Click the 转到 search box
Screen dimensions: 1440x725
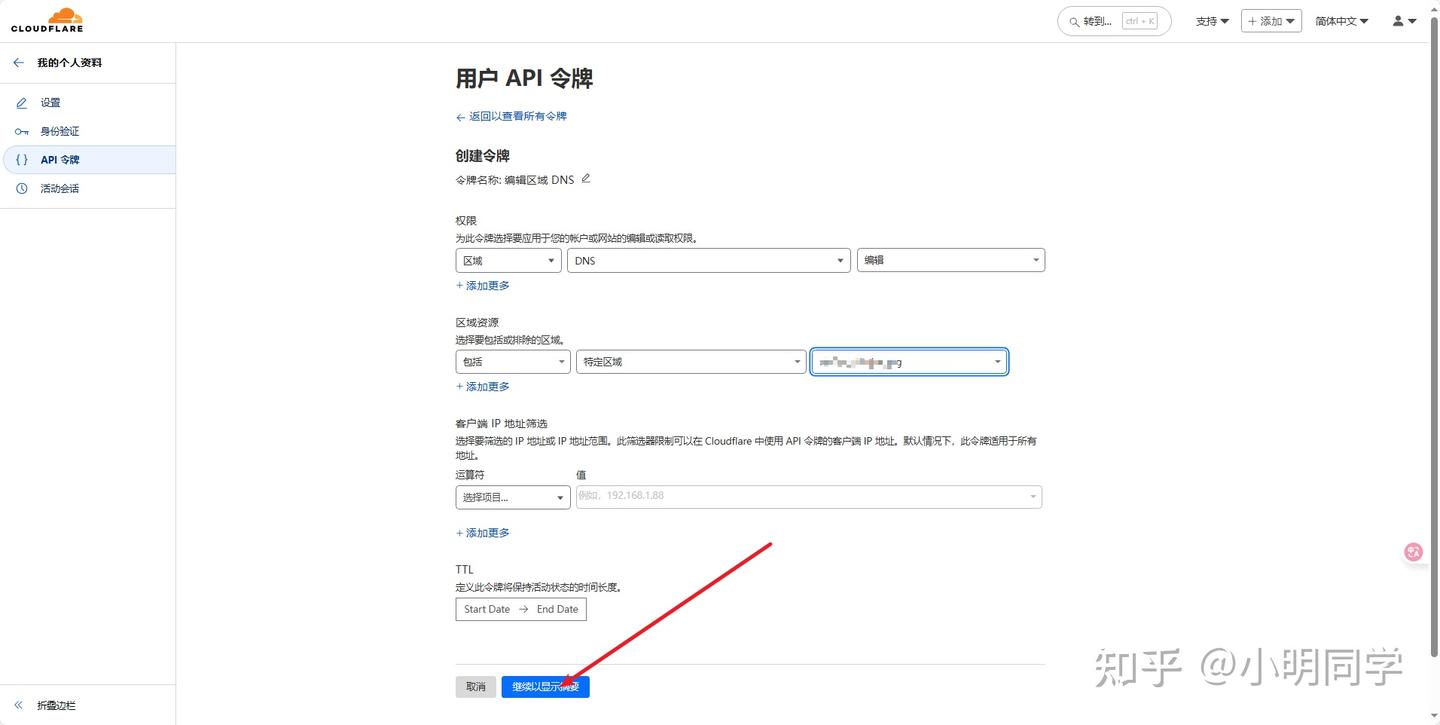point(1114,21)
